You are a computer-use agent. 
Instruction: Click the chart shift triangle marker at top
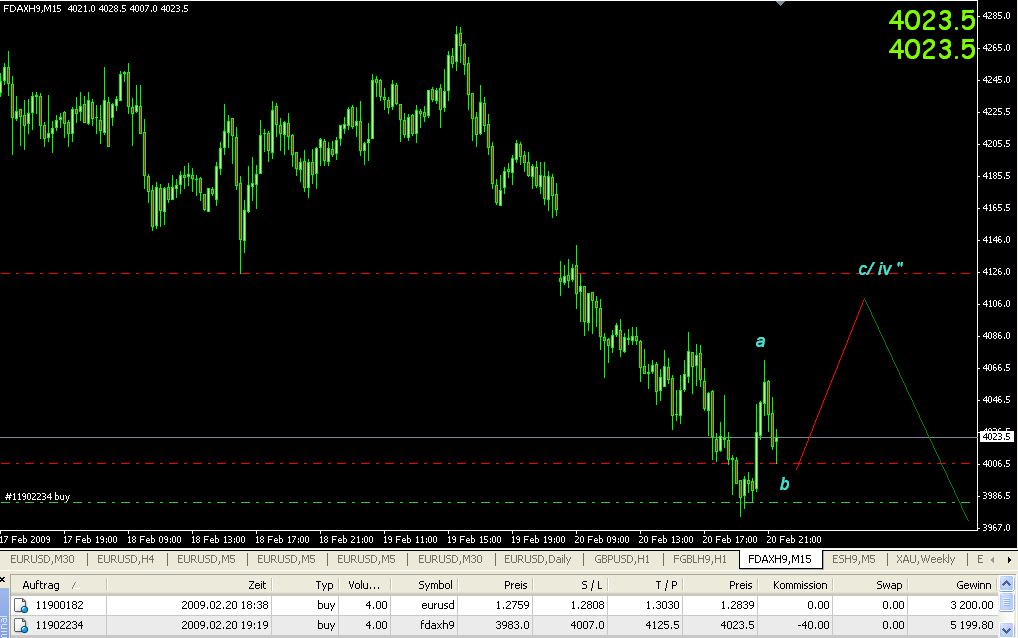pyautogui.click(x=781, y=4)
